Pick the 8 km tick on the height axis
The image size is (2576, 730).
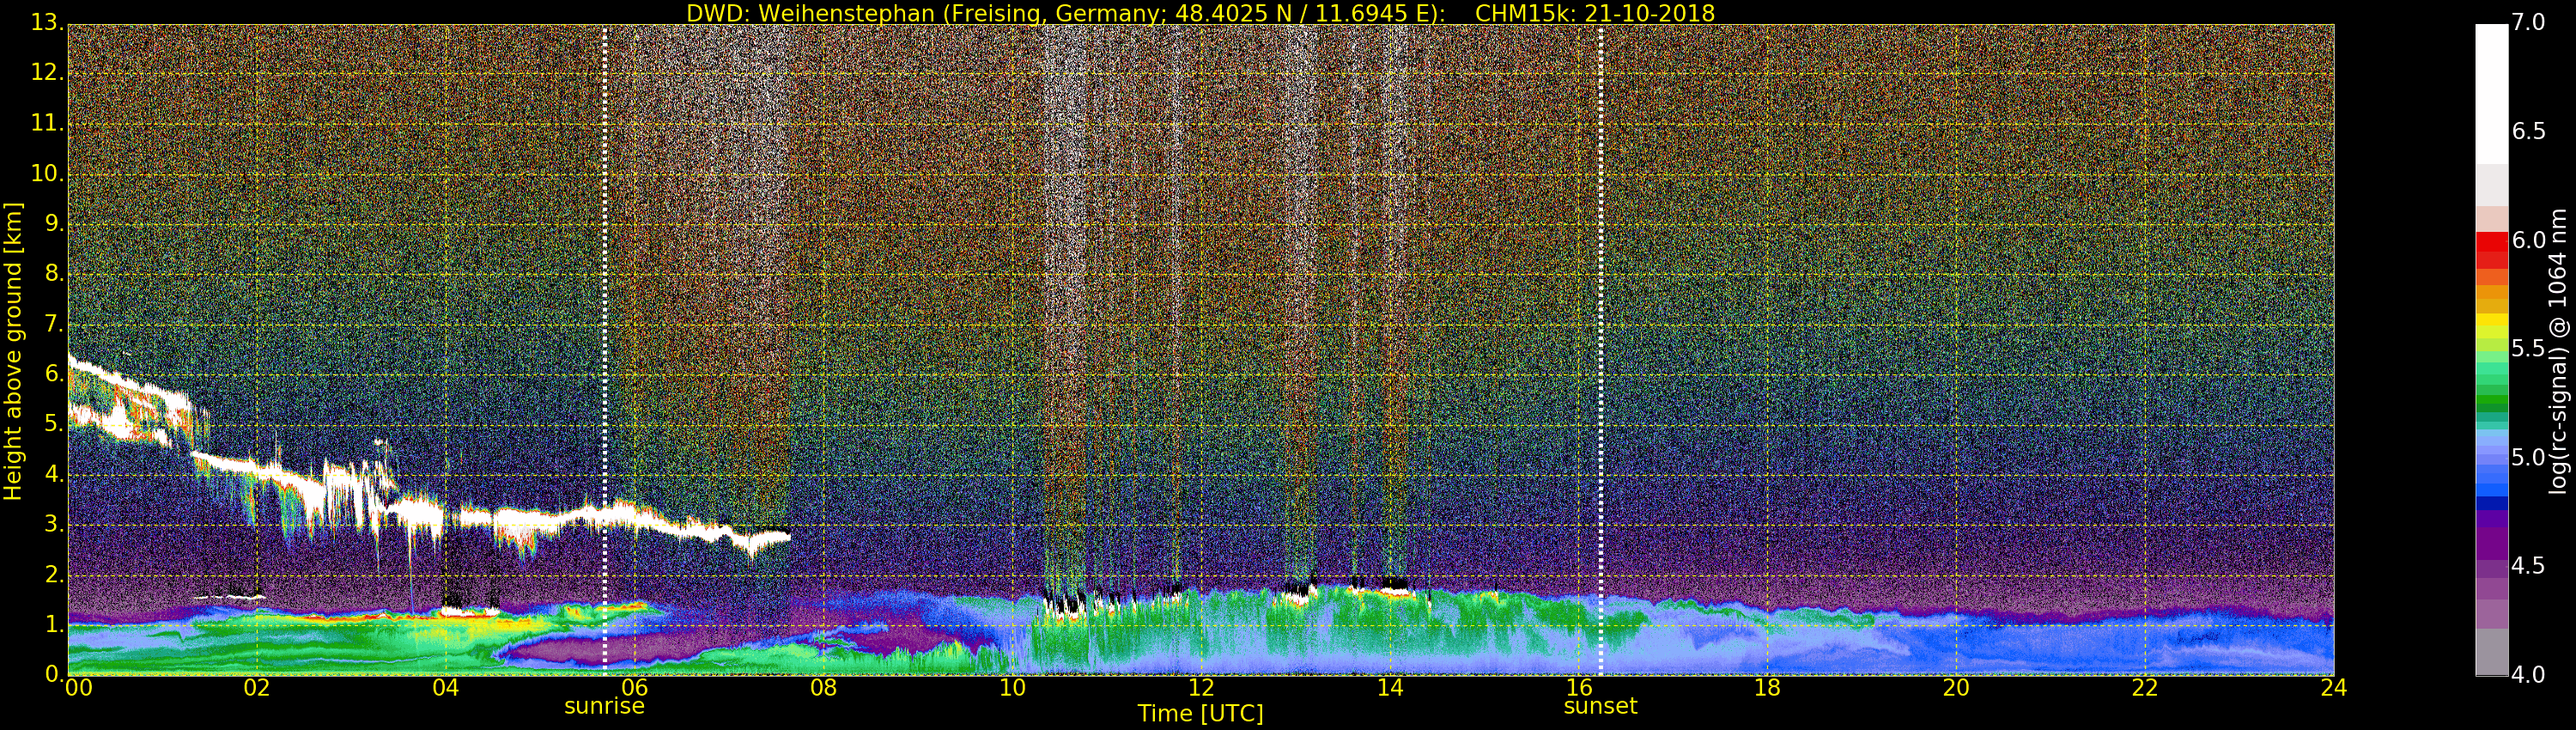click(x=54, y=273)
